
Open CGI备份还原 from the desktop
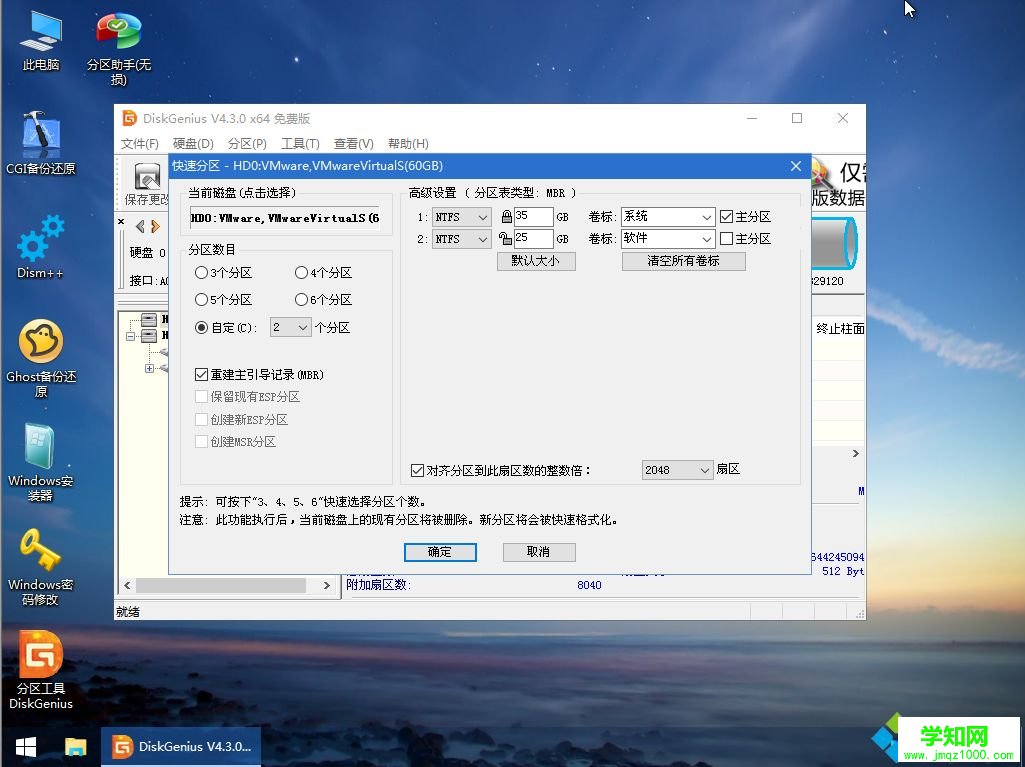click(41, 140)
